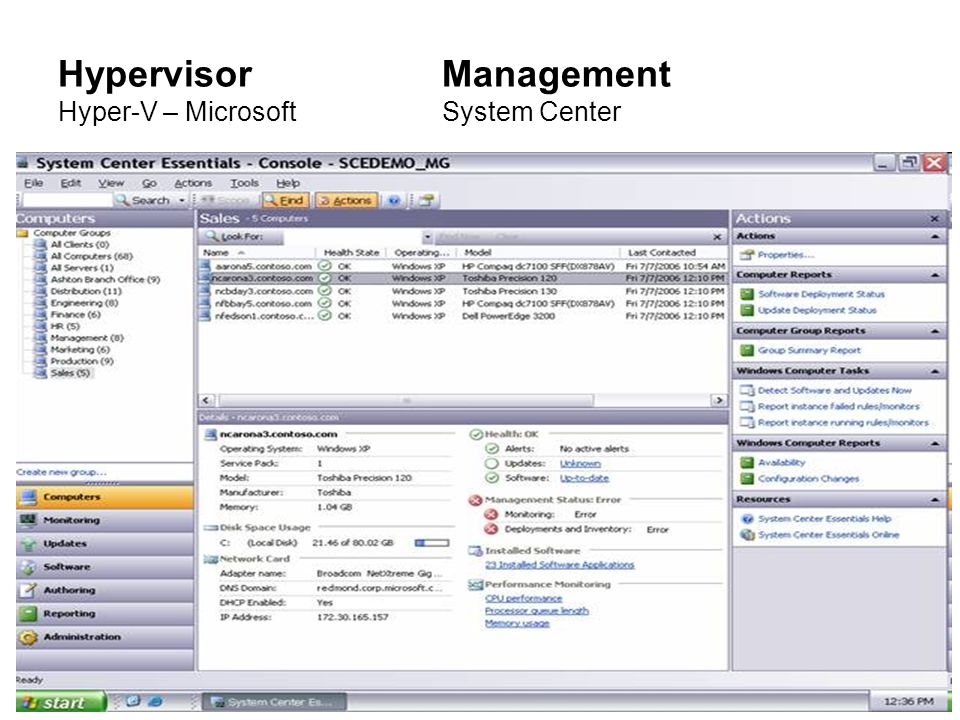Toggle the Actions toolbar button
This screenshot has width=960, height=720.
[345, 200]
